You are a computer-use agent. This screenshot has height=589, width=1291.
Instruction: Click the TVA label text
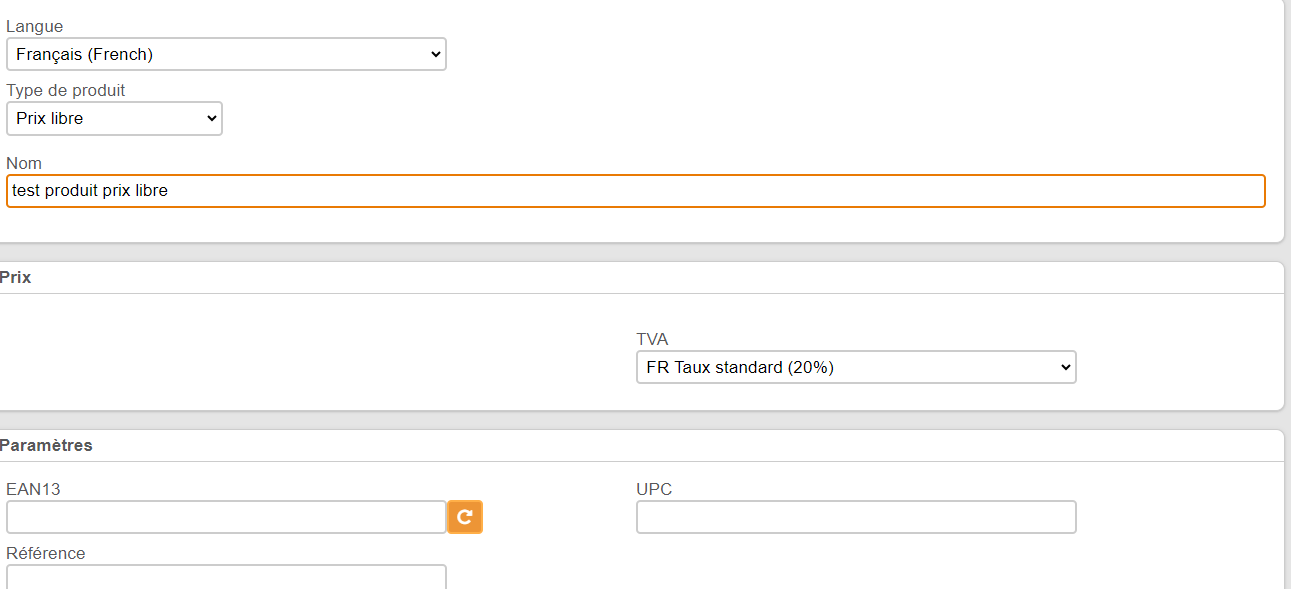(652, 339)
